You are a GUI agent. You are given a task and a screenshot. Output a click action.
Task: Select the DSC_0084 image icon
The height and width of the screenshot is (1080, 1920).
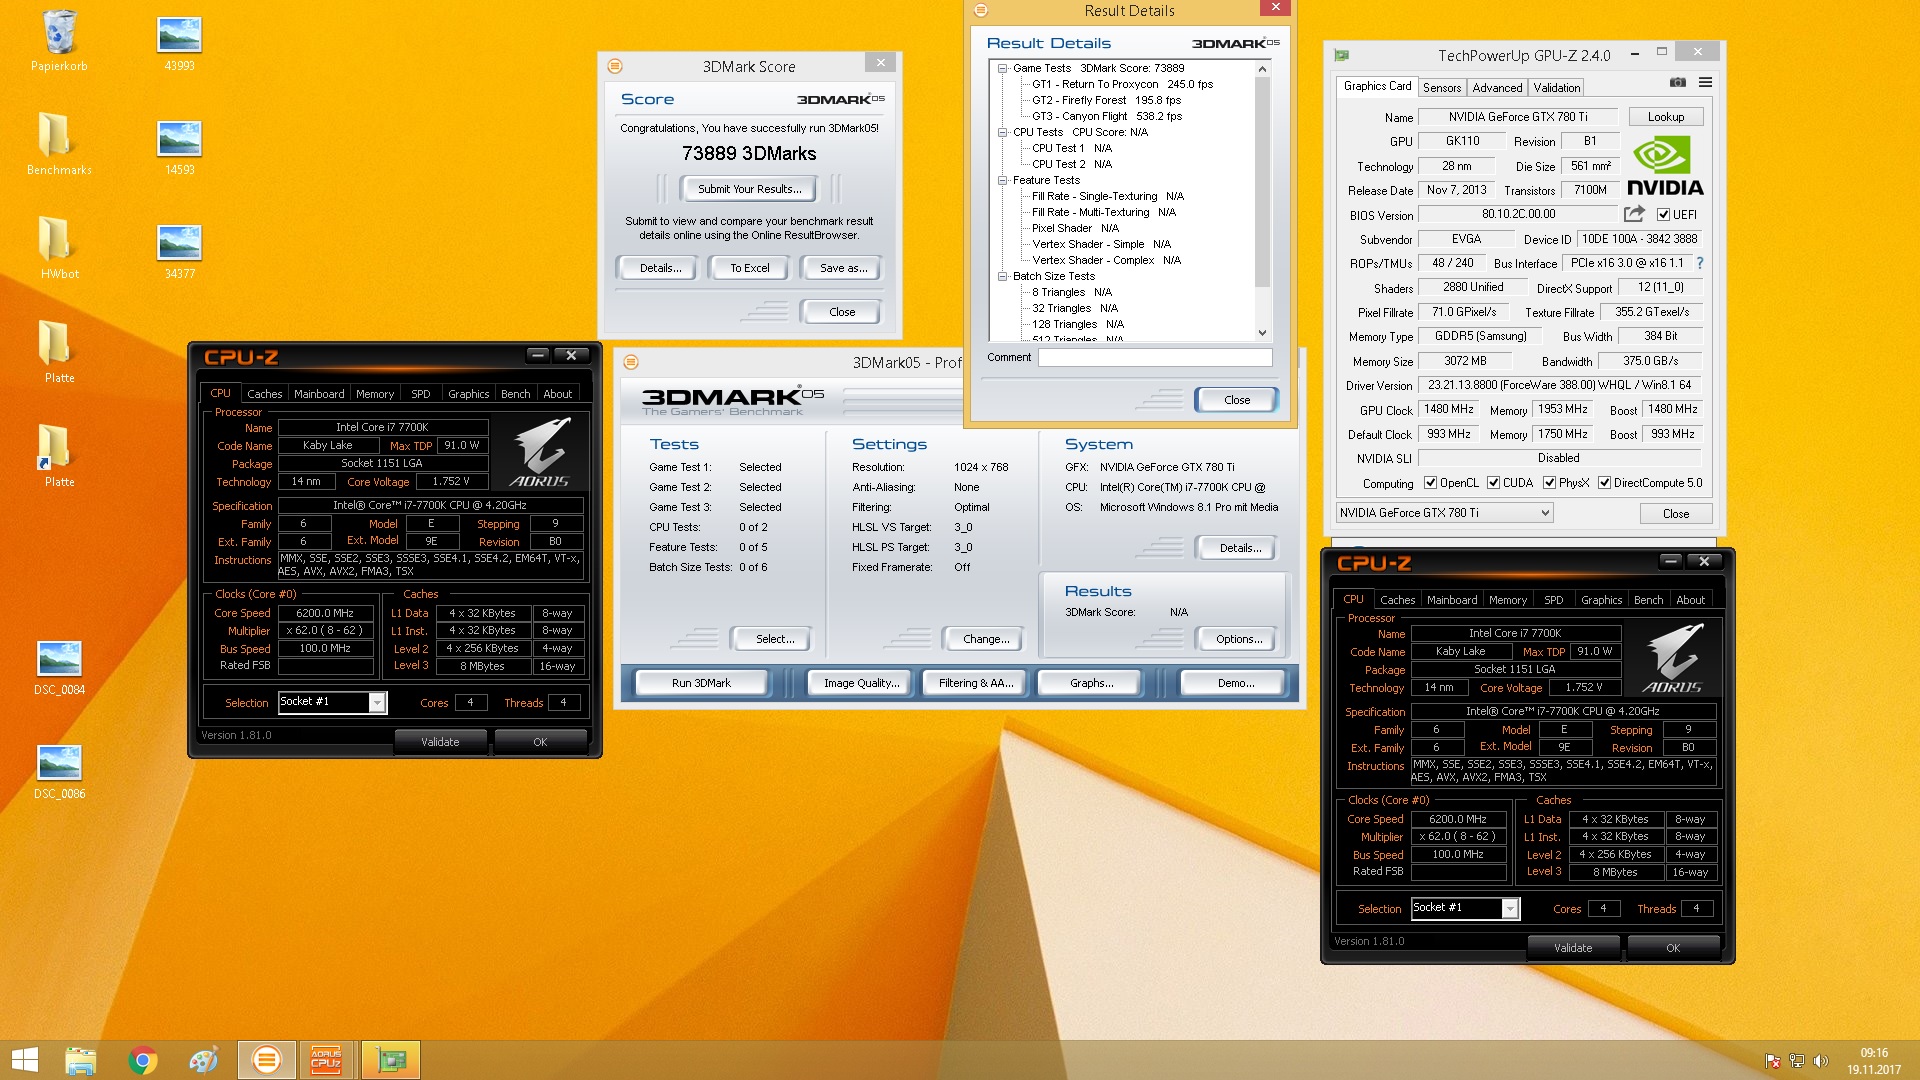pyautogui.click(x=59, y=666)
